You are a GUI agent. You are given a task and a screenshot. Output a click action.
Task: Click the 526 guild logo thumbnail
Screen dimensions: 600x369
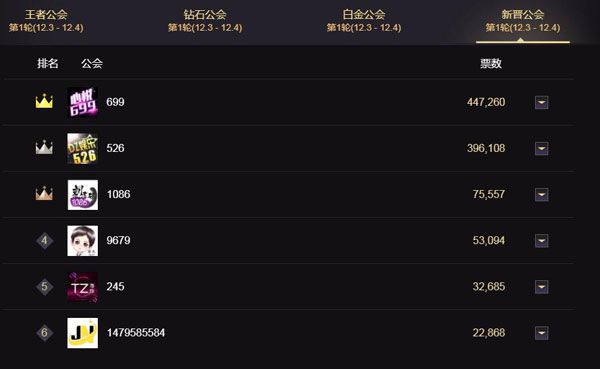83,149
